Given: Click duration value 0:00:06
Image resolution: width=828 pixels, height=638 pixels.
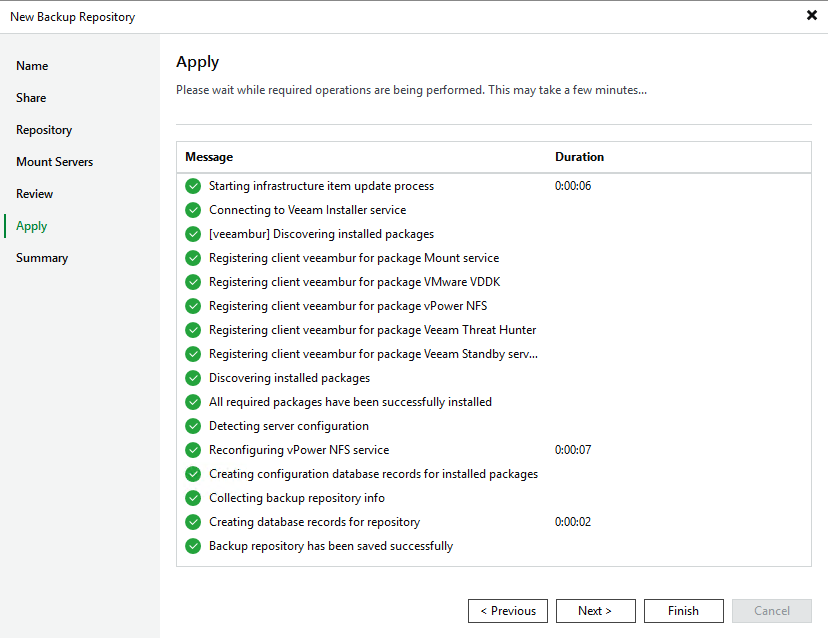Looking at the screenshot, I should 573,186.
